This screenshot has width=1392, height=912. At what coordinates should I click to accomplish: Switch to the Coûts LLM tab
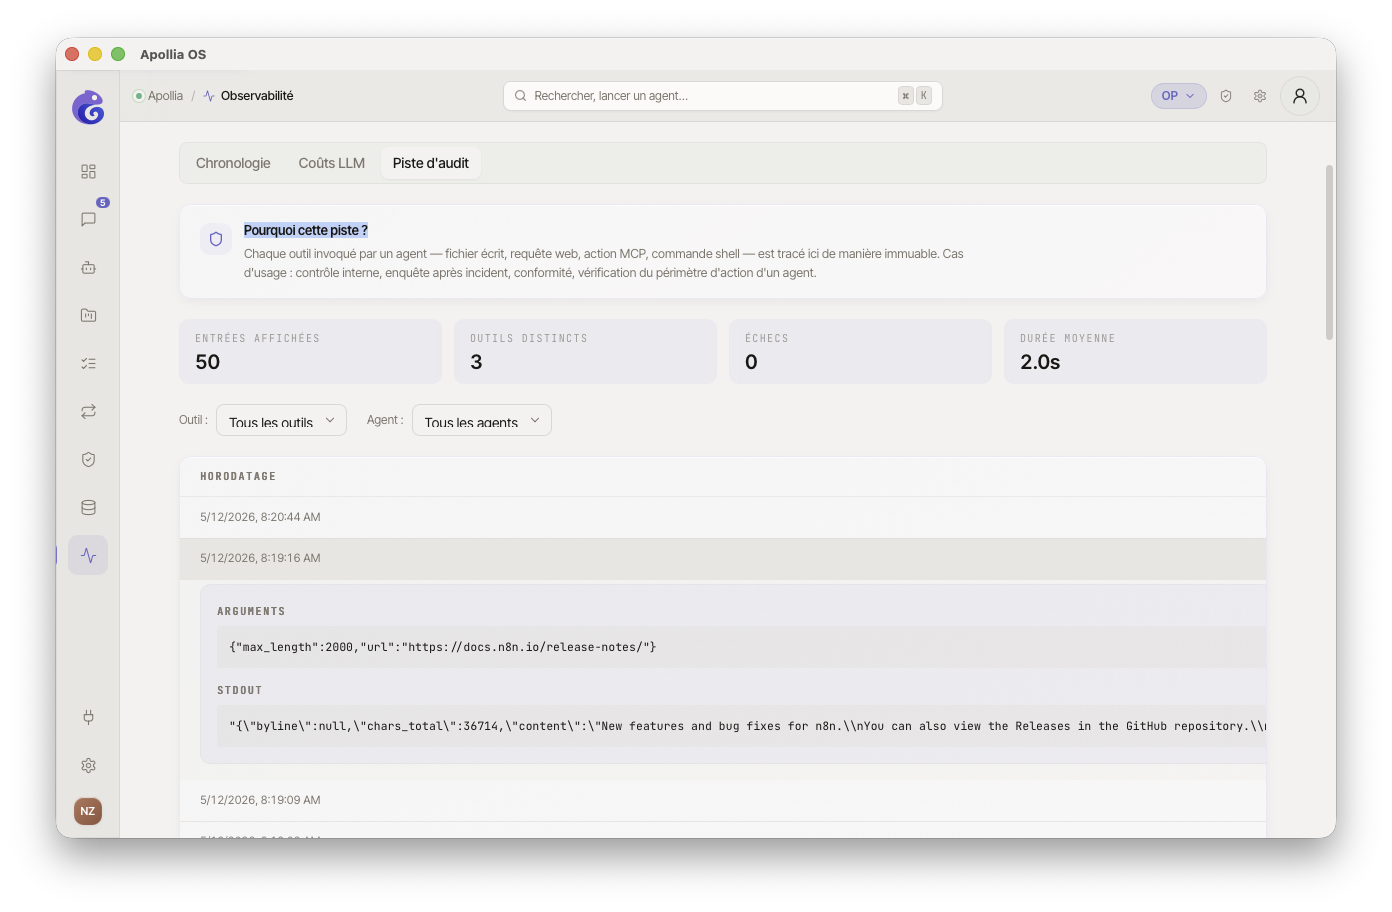332,163
